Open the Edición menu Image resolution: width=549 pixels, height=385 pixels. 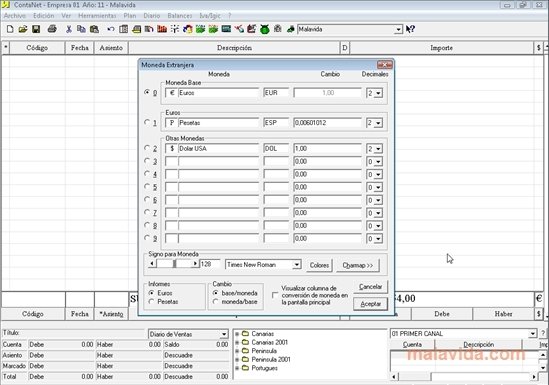[x=44, y=16]
